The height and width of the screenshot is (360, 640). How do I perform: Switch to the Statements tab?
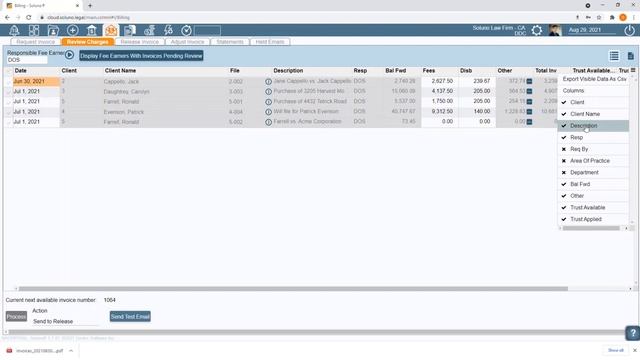[x=230, y=42]
